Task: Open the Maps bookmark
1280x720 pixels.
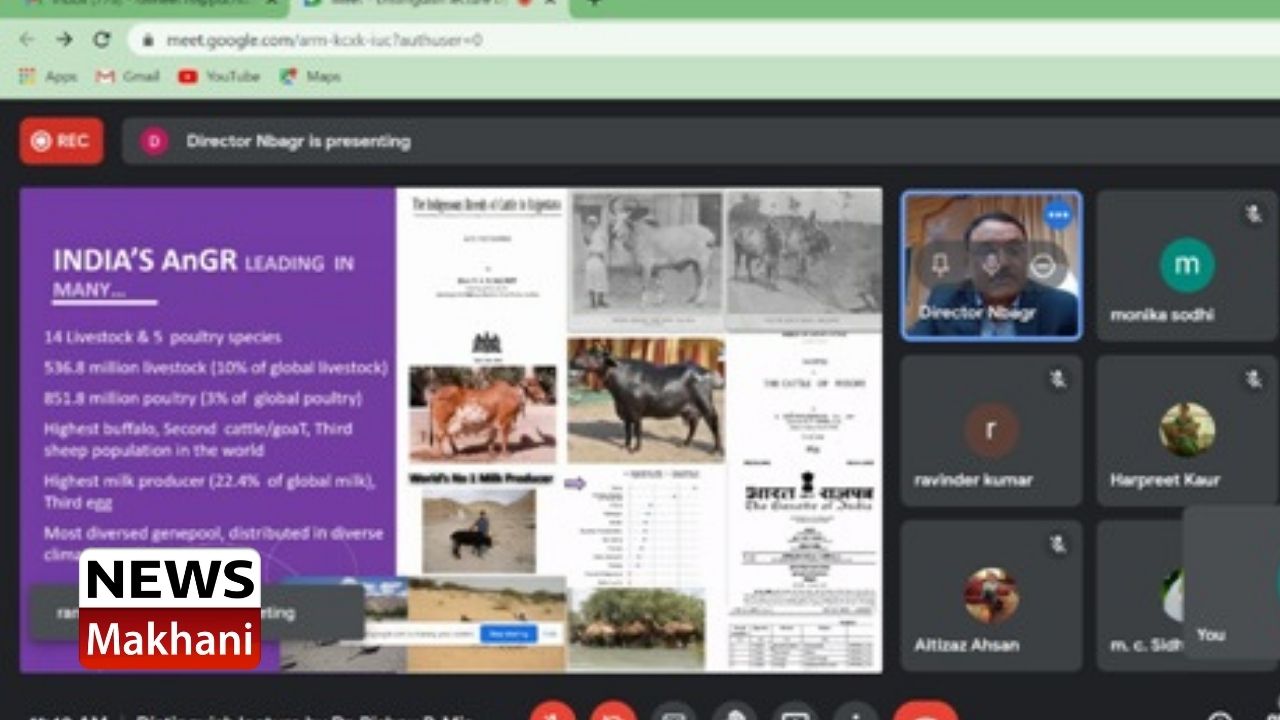Action: tap(311, 76)
